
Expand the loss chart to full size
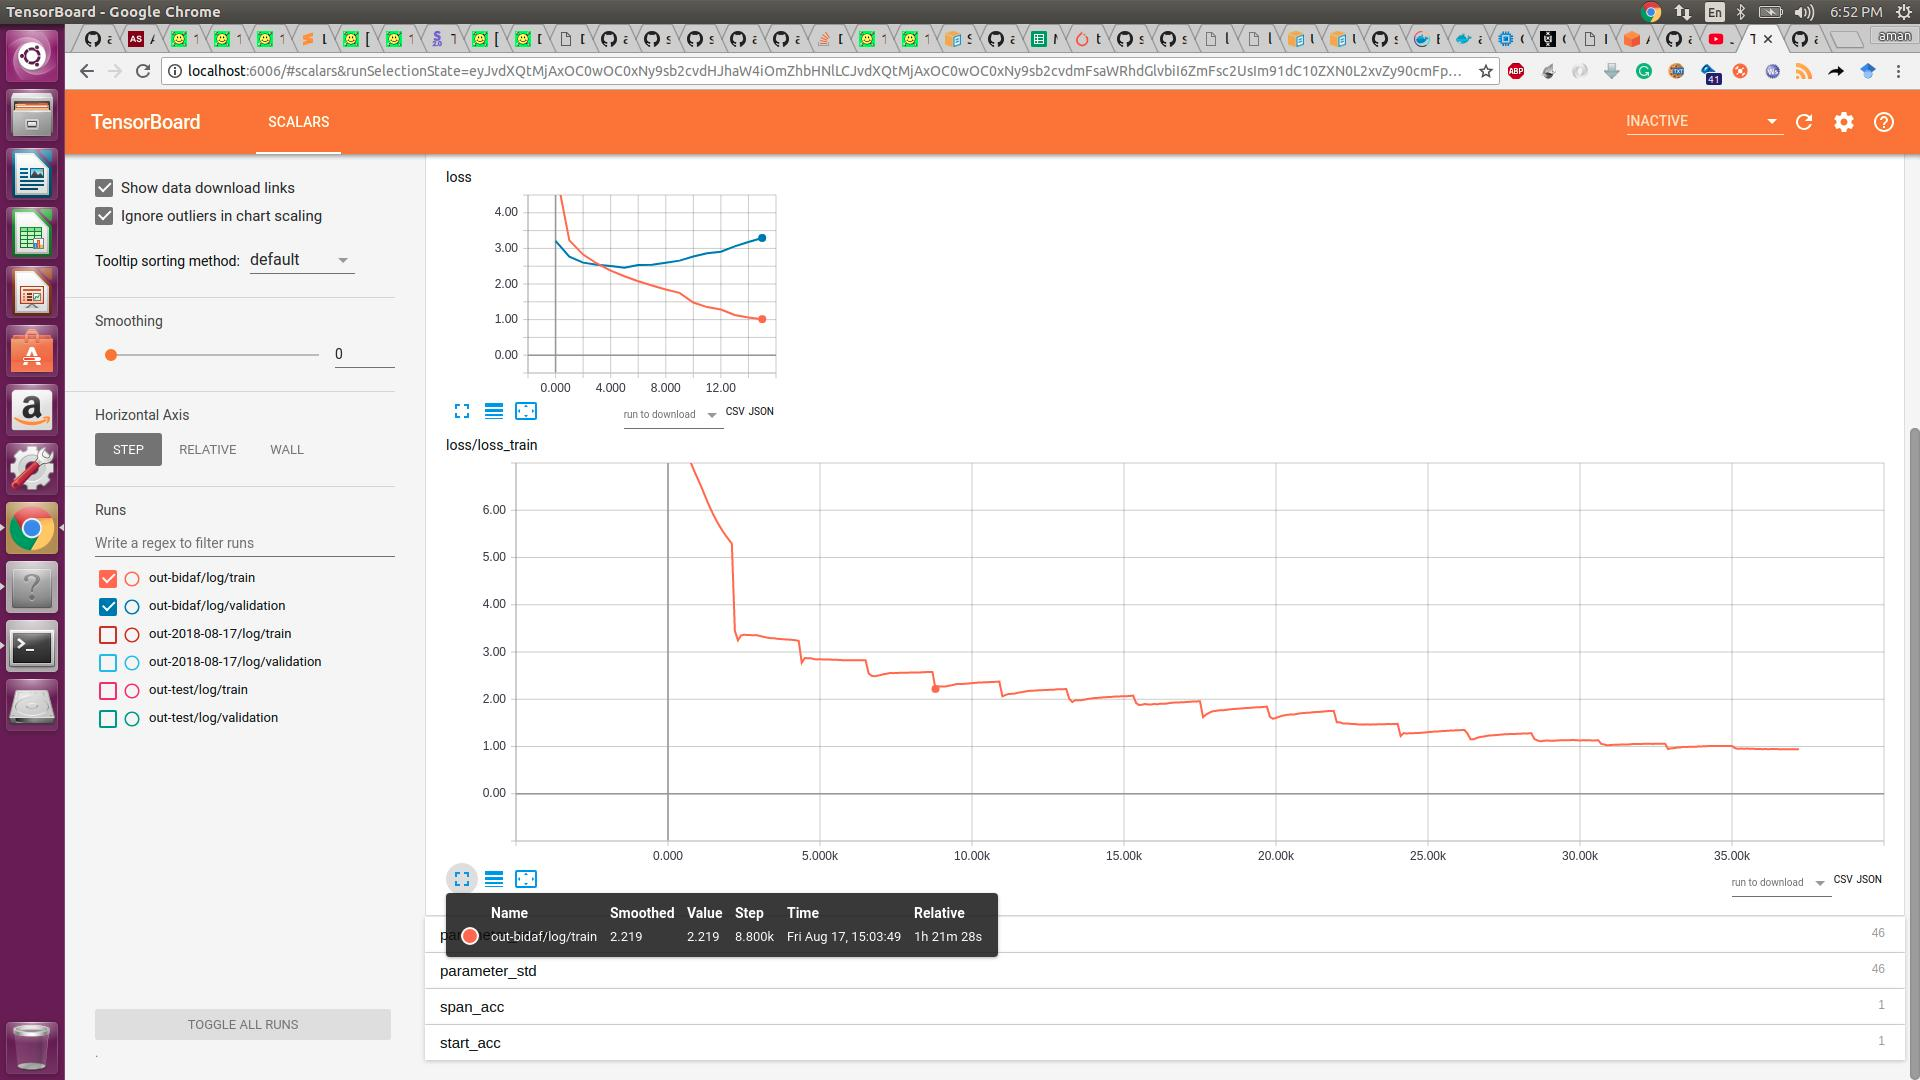tap(462, 410)
